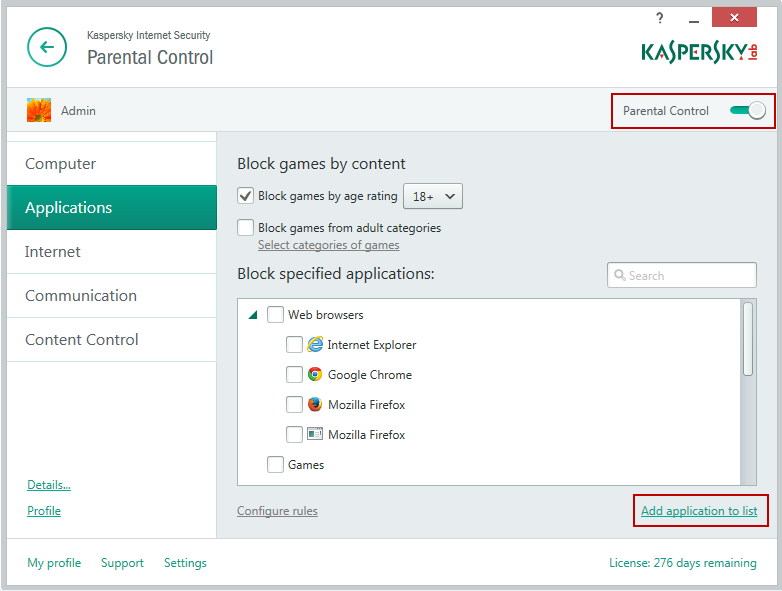Go to the Content Control section

click(112, 339)
